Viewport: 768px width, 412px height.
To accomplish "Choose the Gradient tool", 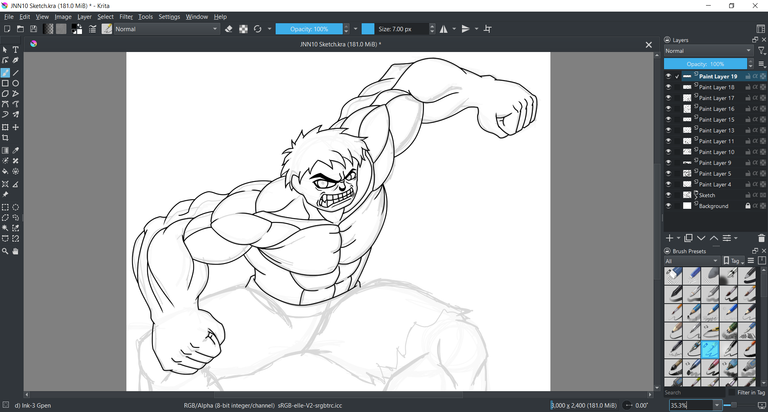I will [5, 150].
